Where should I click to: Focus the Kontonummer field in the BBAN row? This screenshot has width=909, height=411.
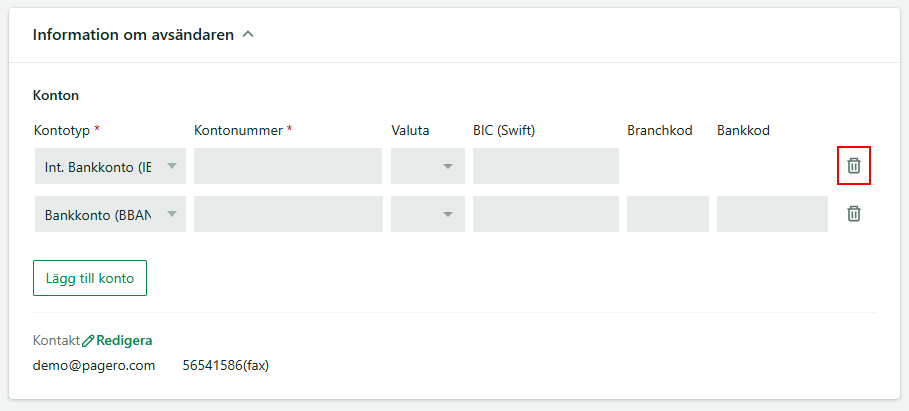[x=288, y=214]
